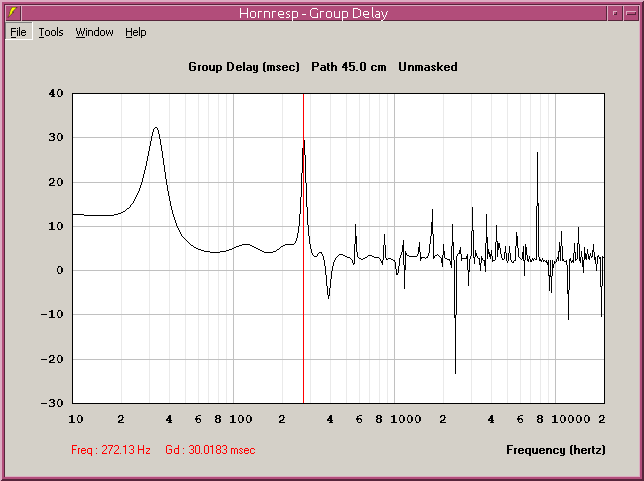Click the 'Gd : 30.0183 msec' readout

click(210, 450)
